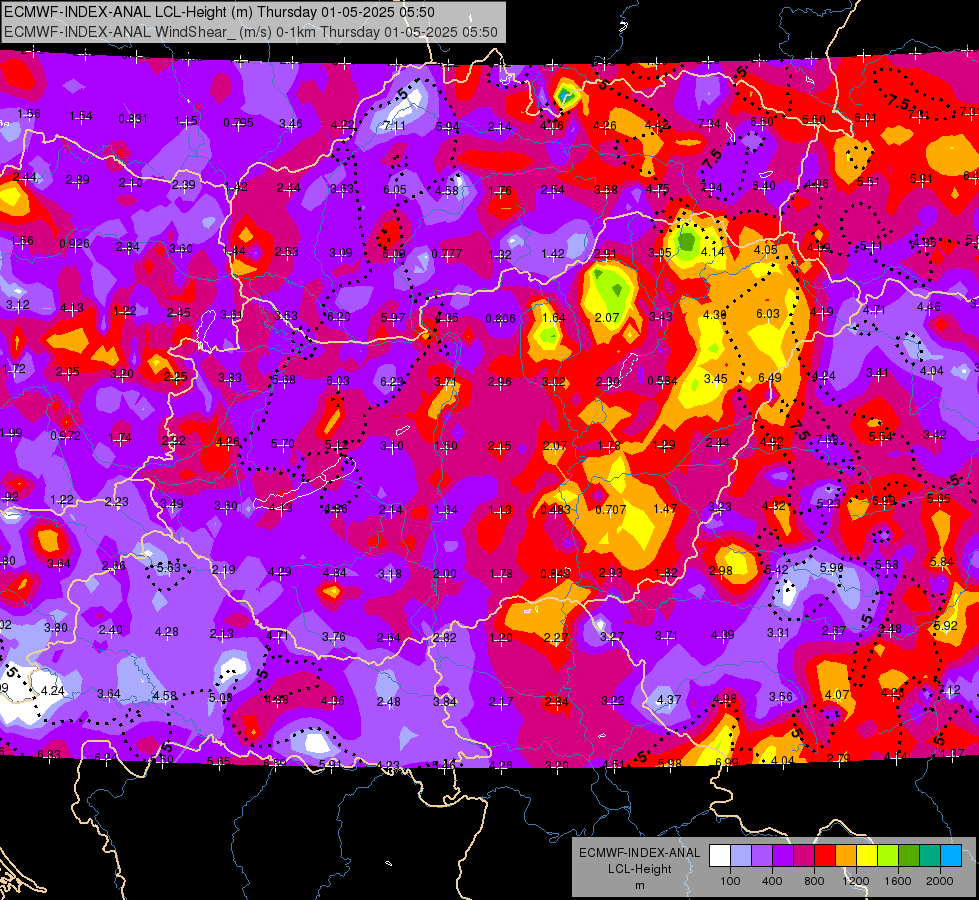The image size is (979, 900).
Task: Click the wind shear value 4.28
Action: [x=167, y=632]
